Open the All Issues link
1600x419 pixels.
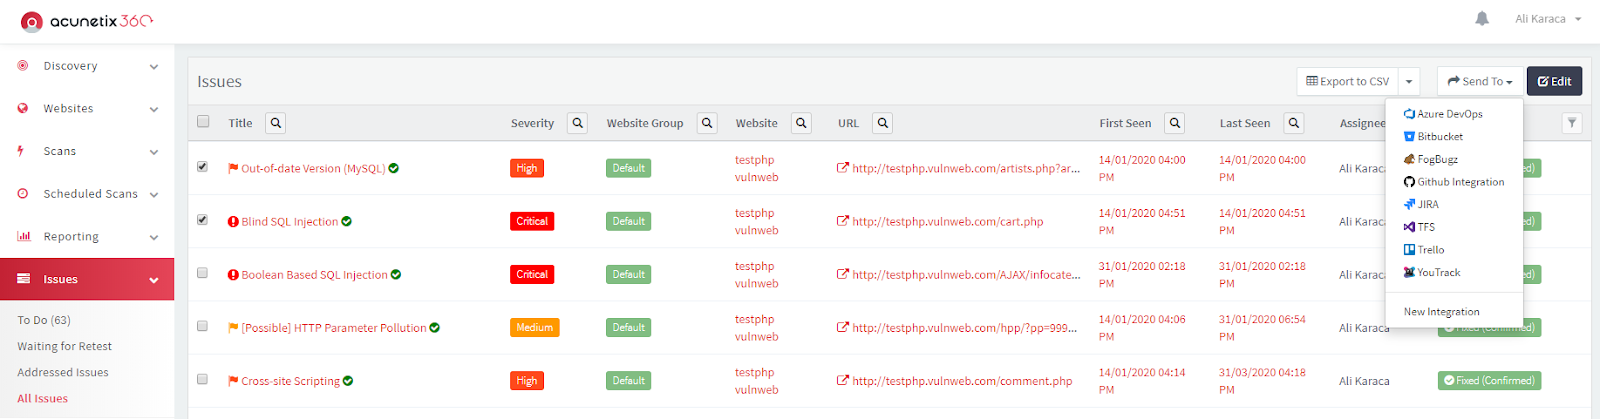coord(42,398)
